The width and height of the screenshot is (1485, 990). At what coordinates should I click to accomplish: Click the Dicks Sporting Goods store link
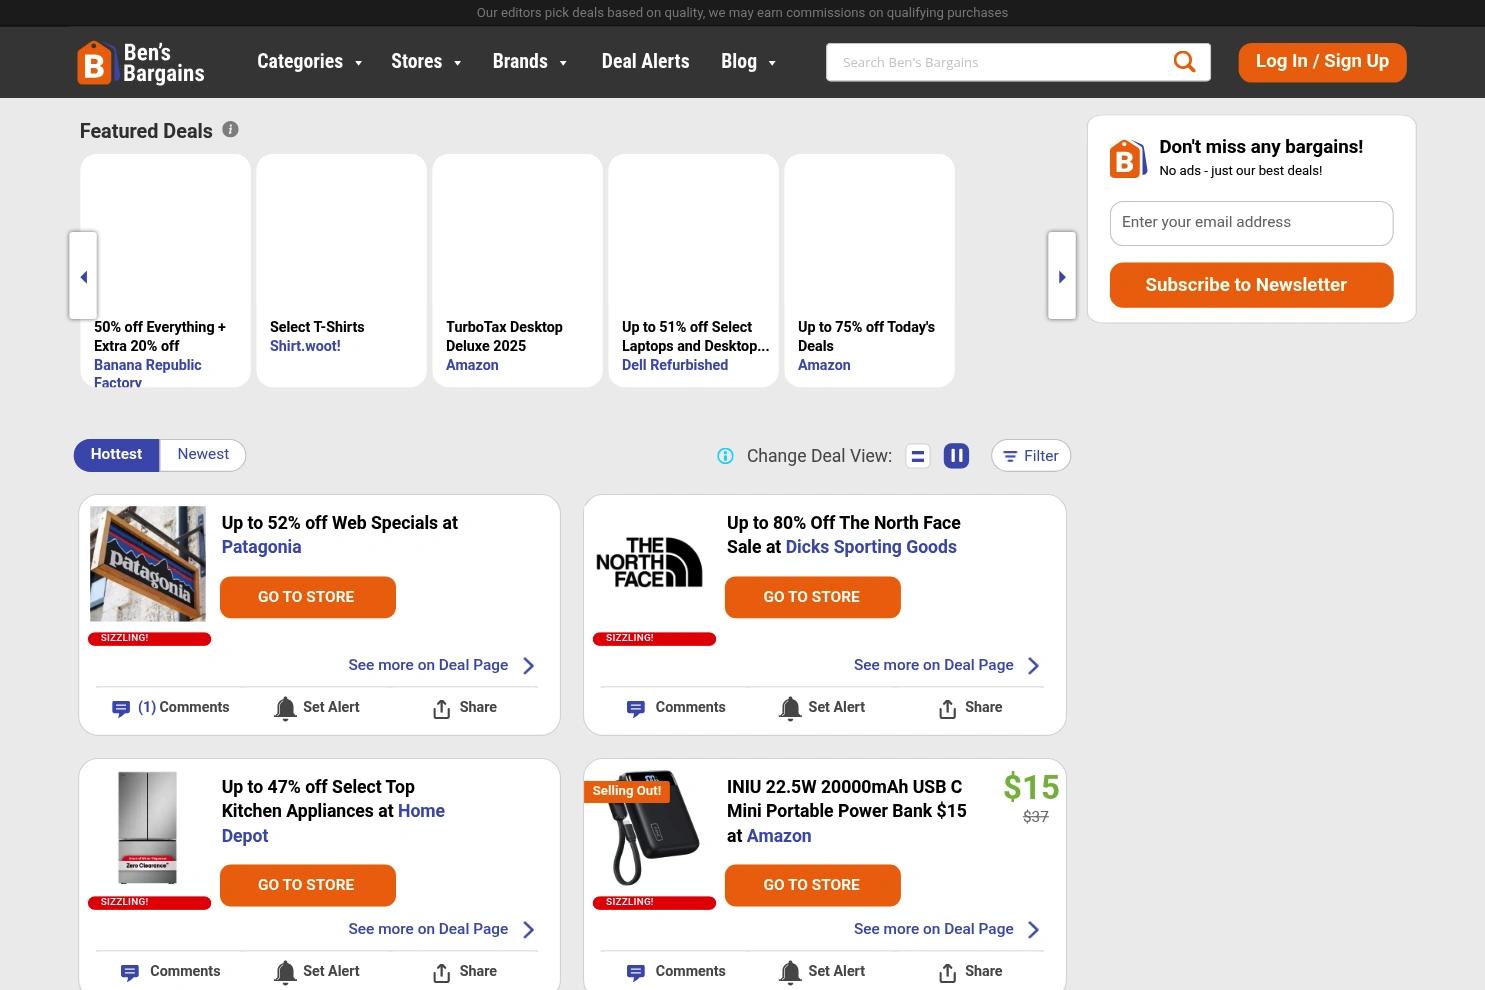pos(871,547)
